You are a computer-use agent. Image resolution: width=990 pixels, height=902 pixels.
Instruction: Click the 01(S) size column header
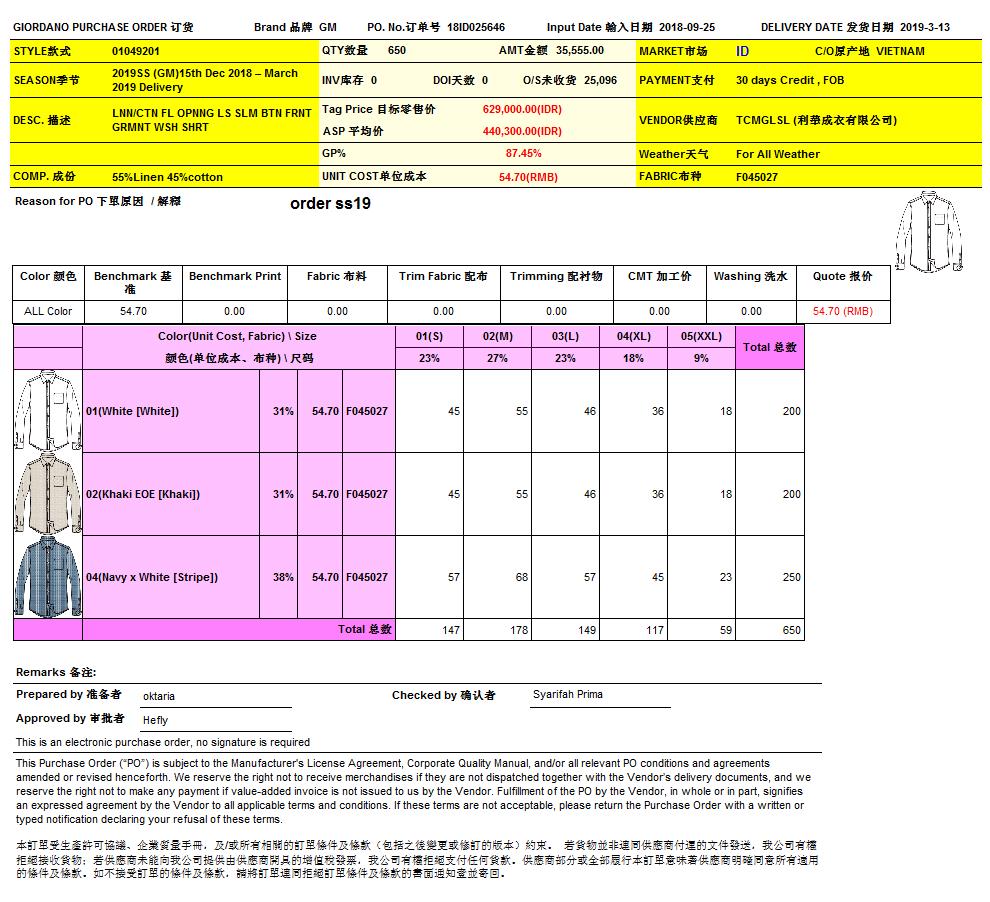coord(429,337)
